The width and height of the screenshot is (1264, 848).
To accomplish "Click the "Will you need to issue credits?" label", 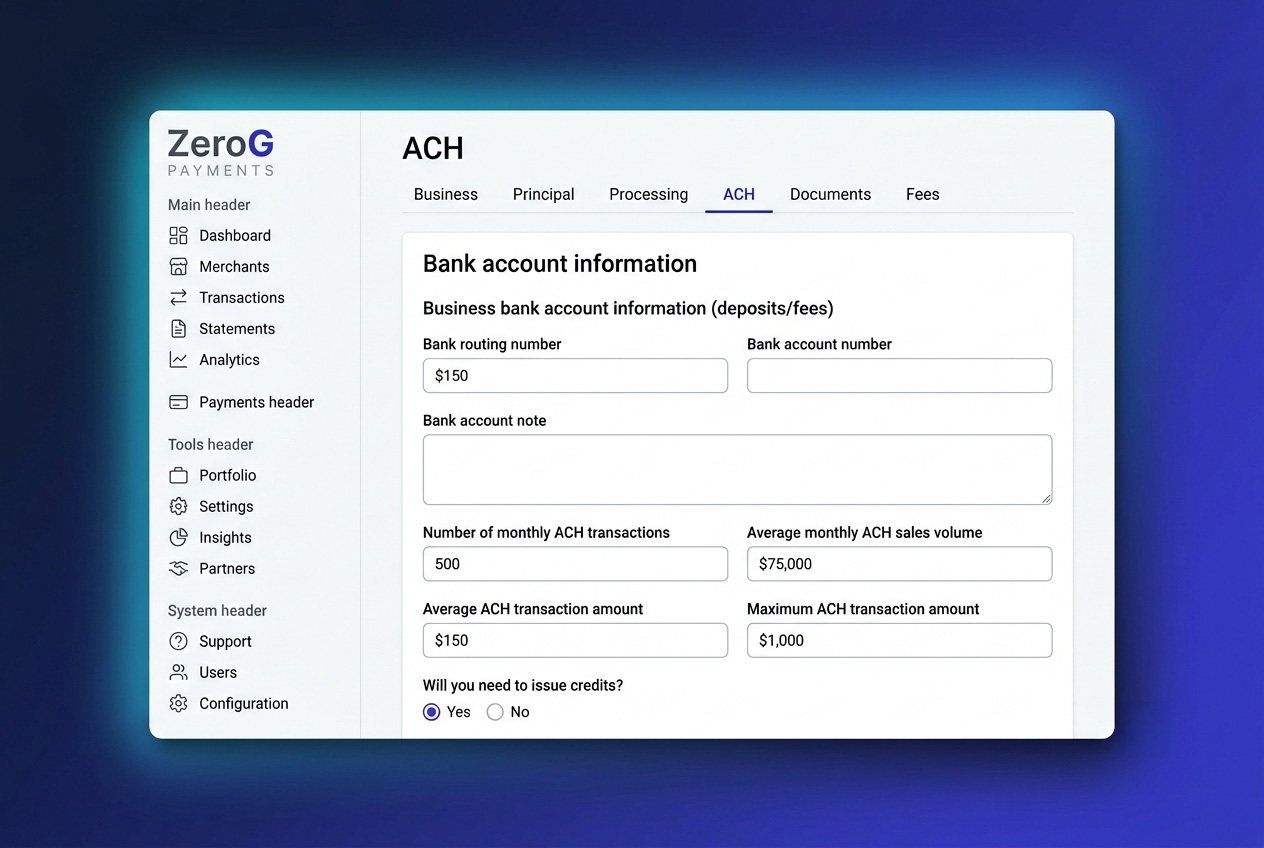I will tap(523, 686).
